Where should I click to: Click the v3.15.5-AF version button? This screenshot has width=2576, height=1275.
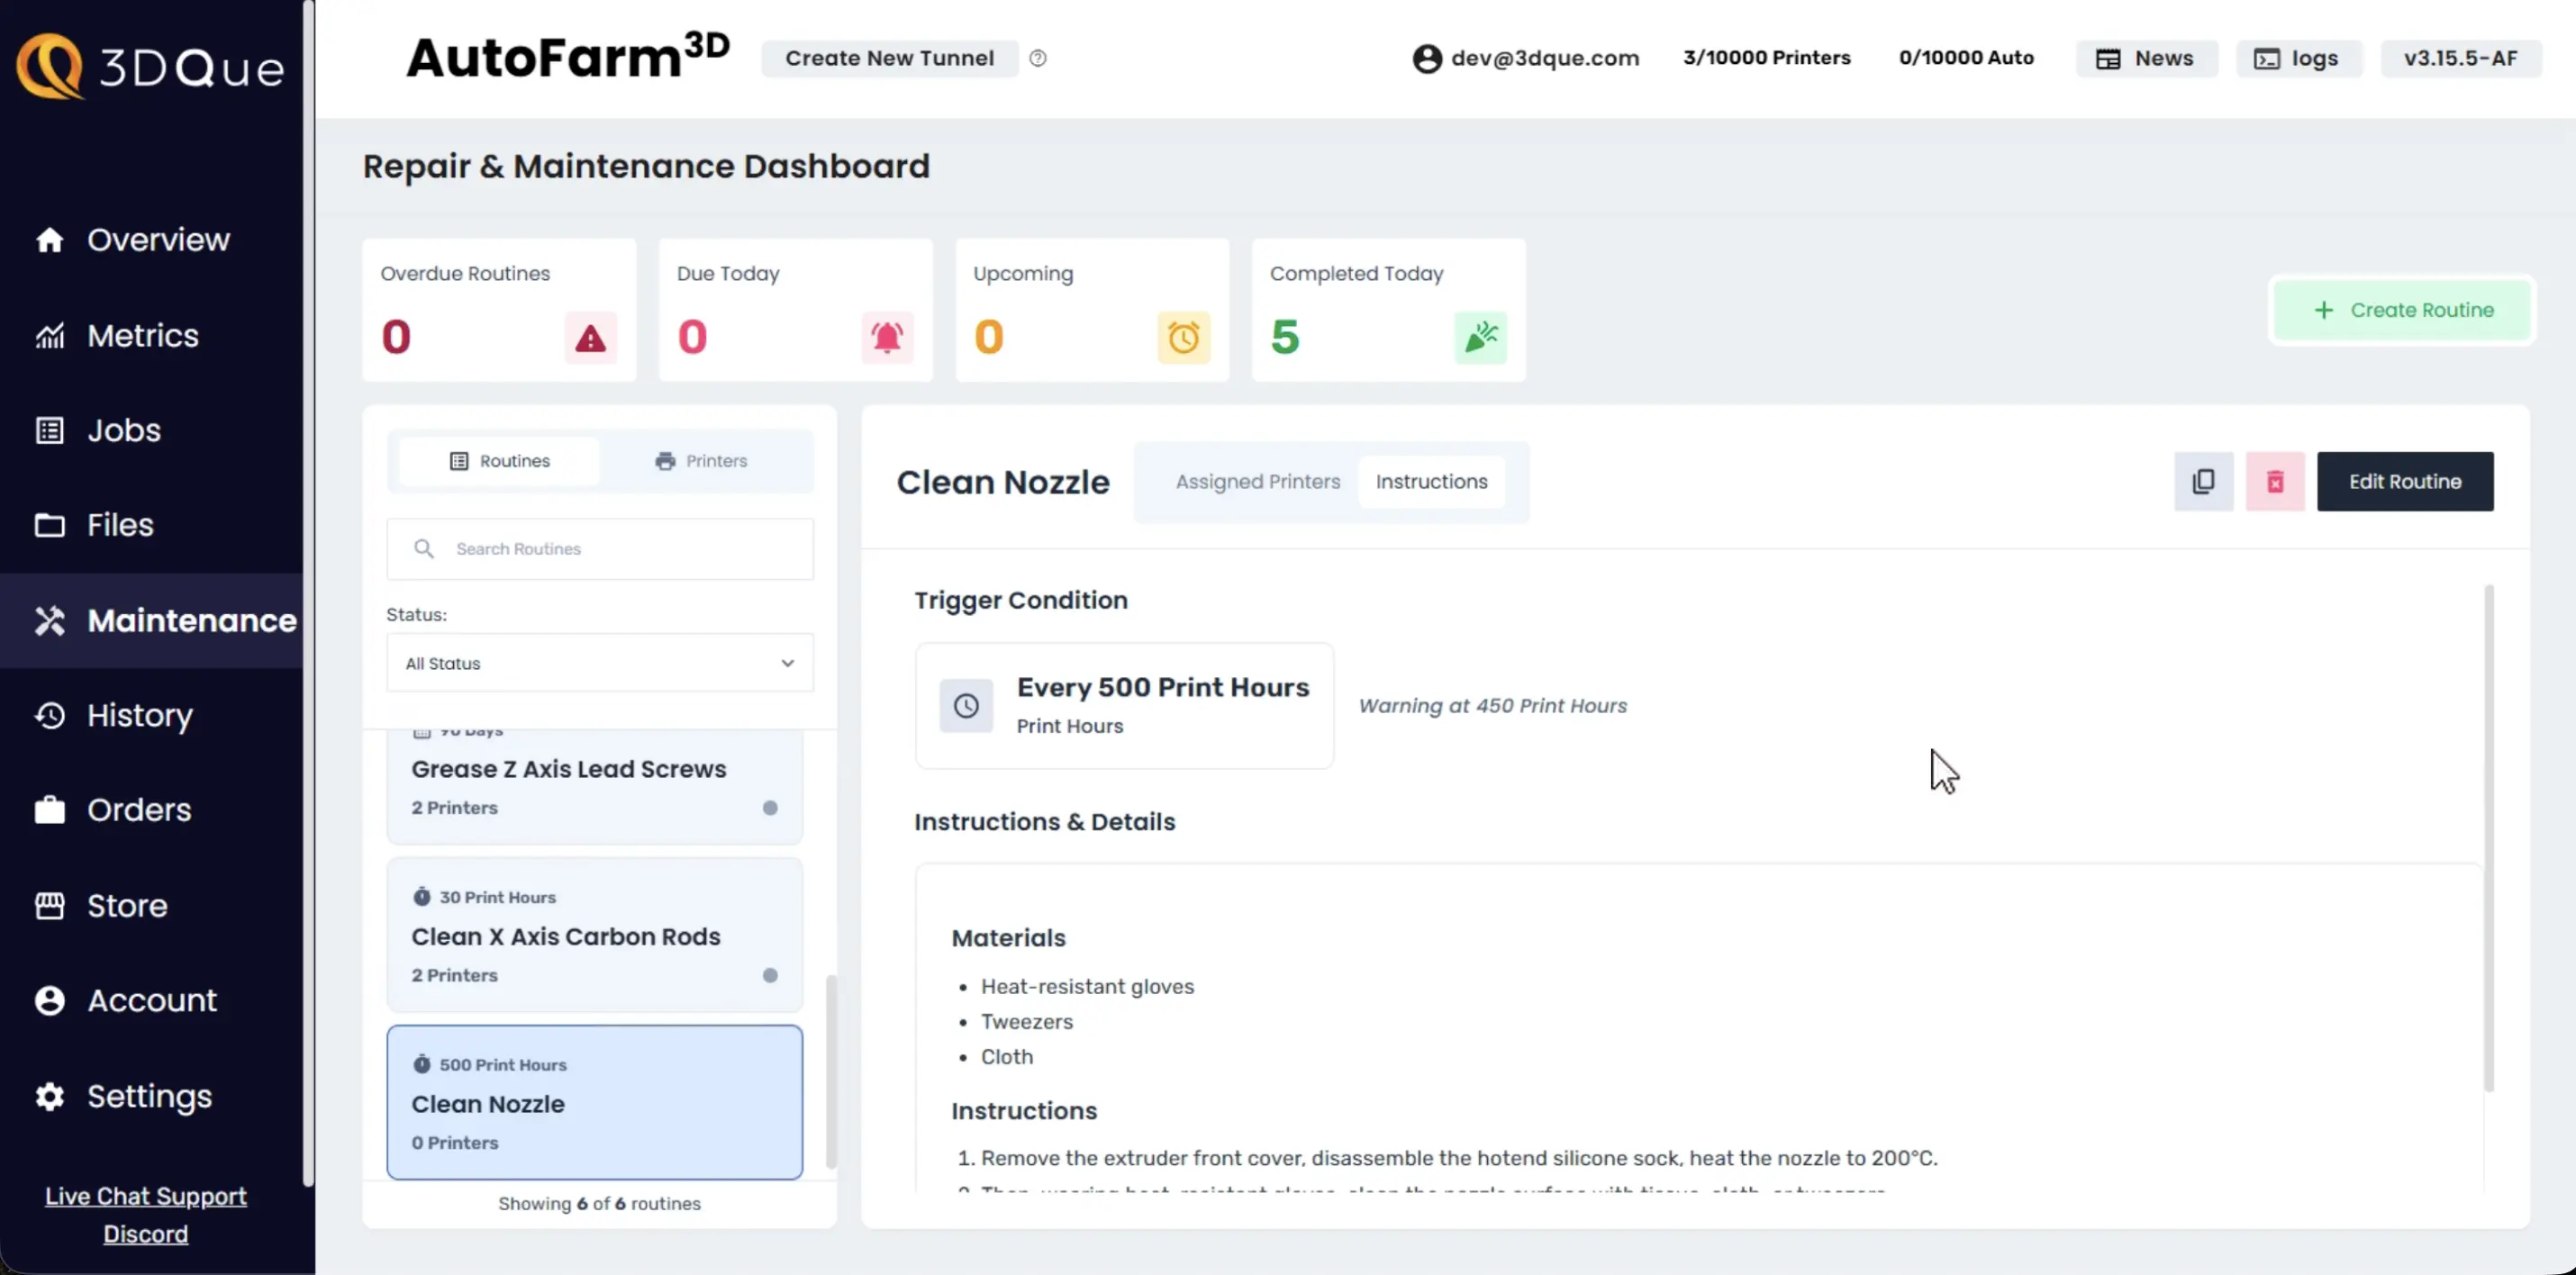(2460, 58)
